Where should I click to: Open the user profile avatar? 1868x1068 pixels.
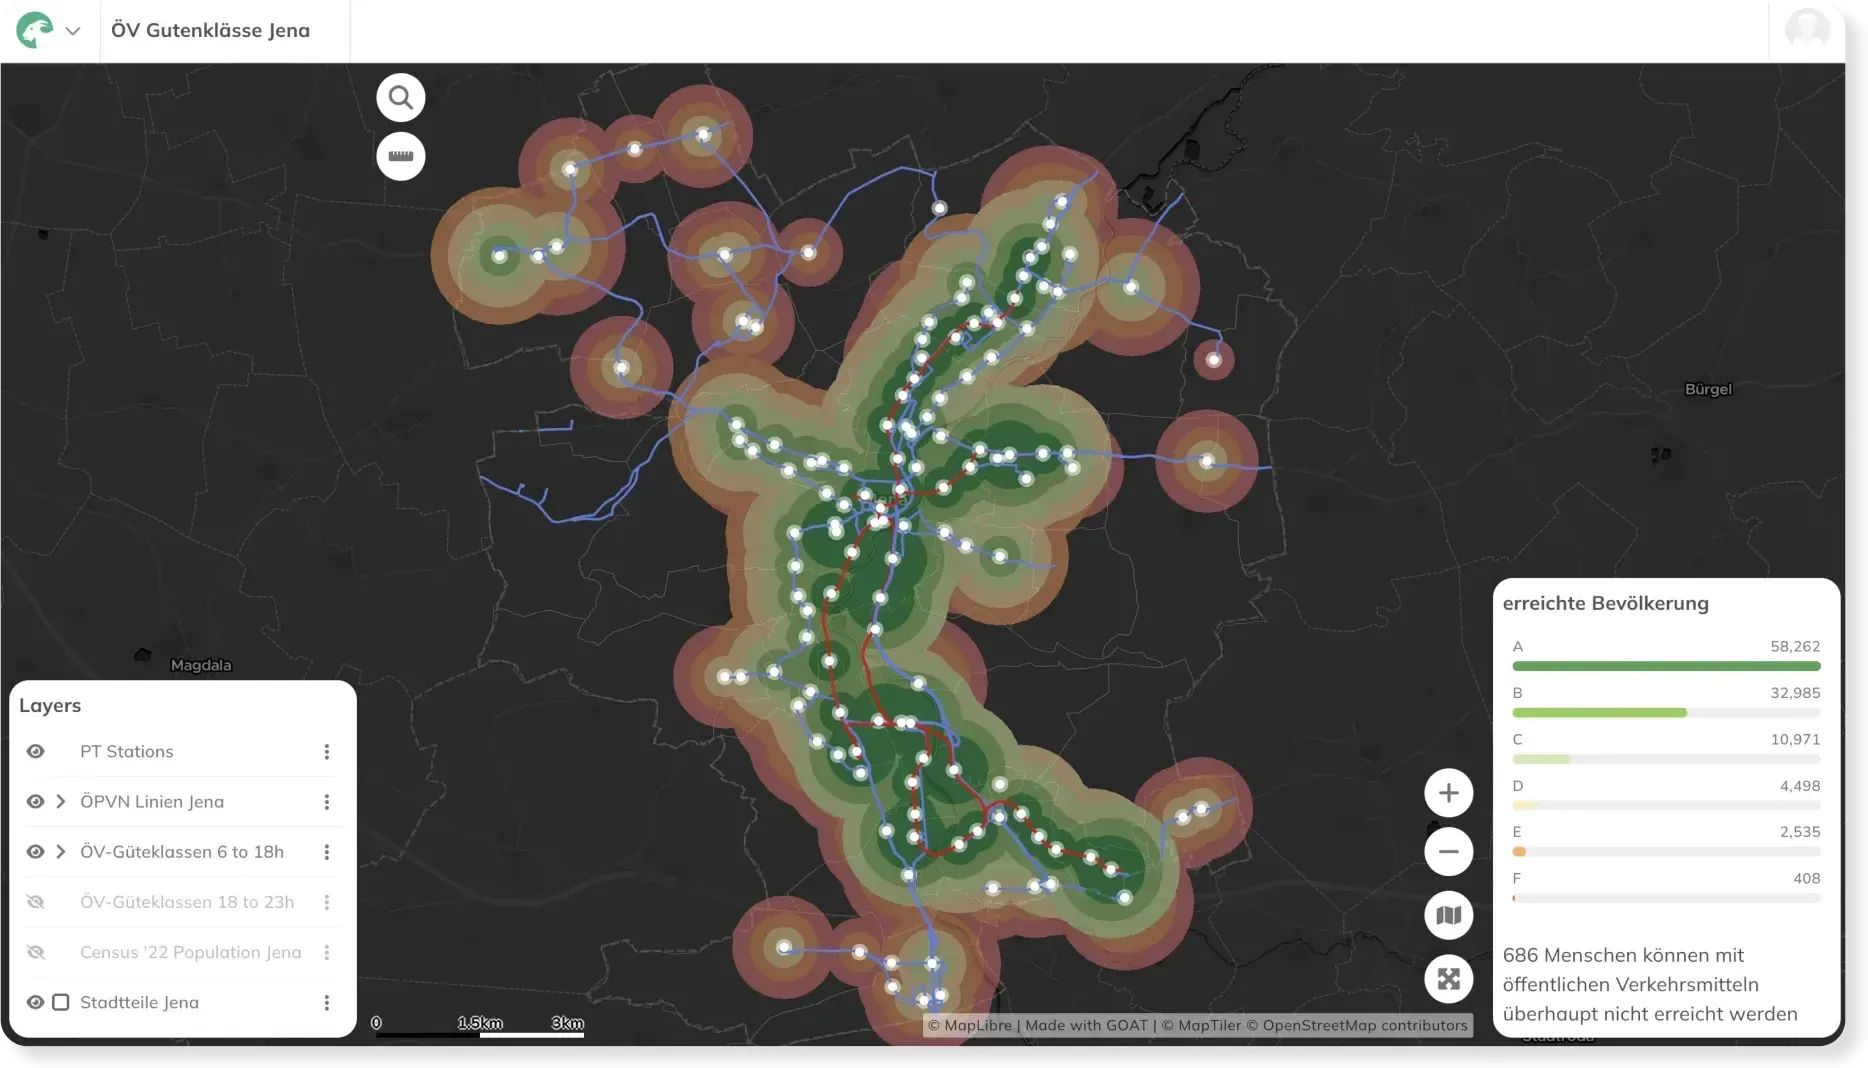[1807, 30]
